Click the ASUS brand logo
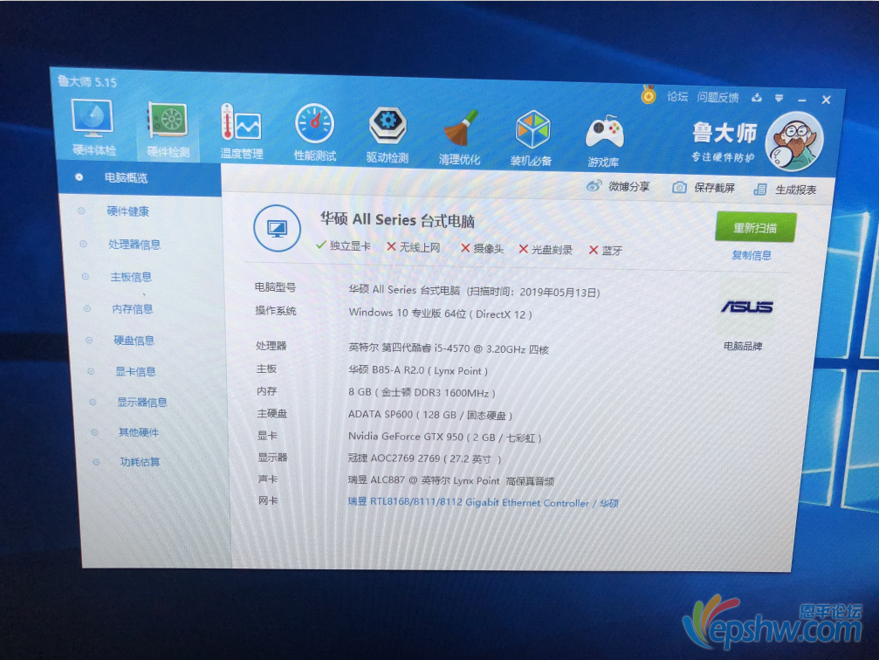Image resolution: width=879 pixels, height=660 pixels. (x=747, y=307)
